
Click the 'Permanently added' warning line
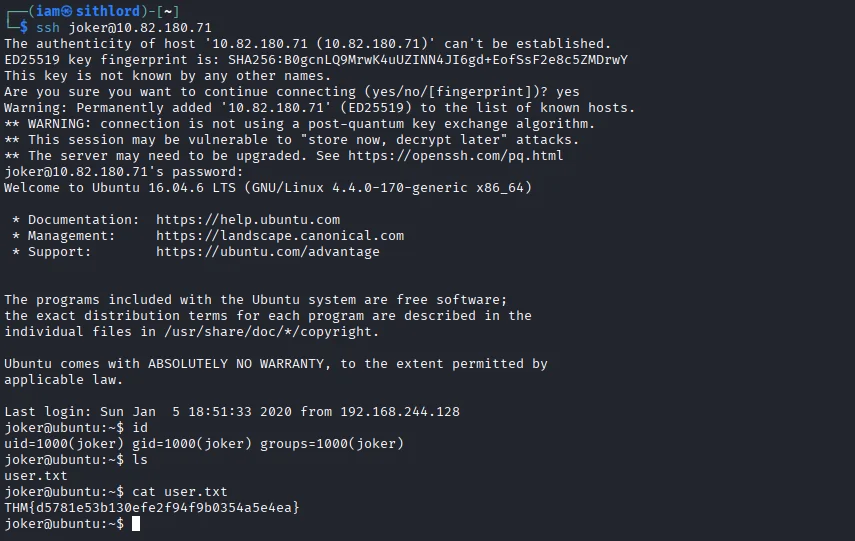[320, 108]
